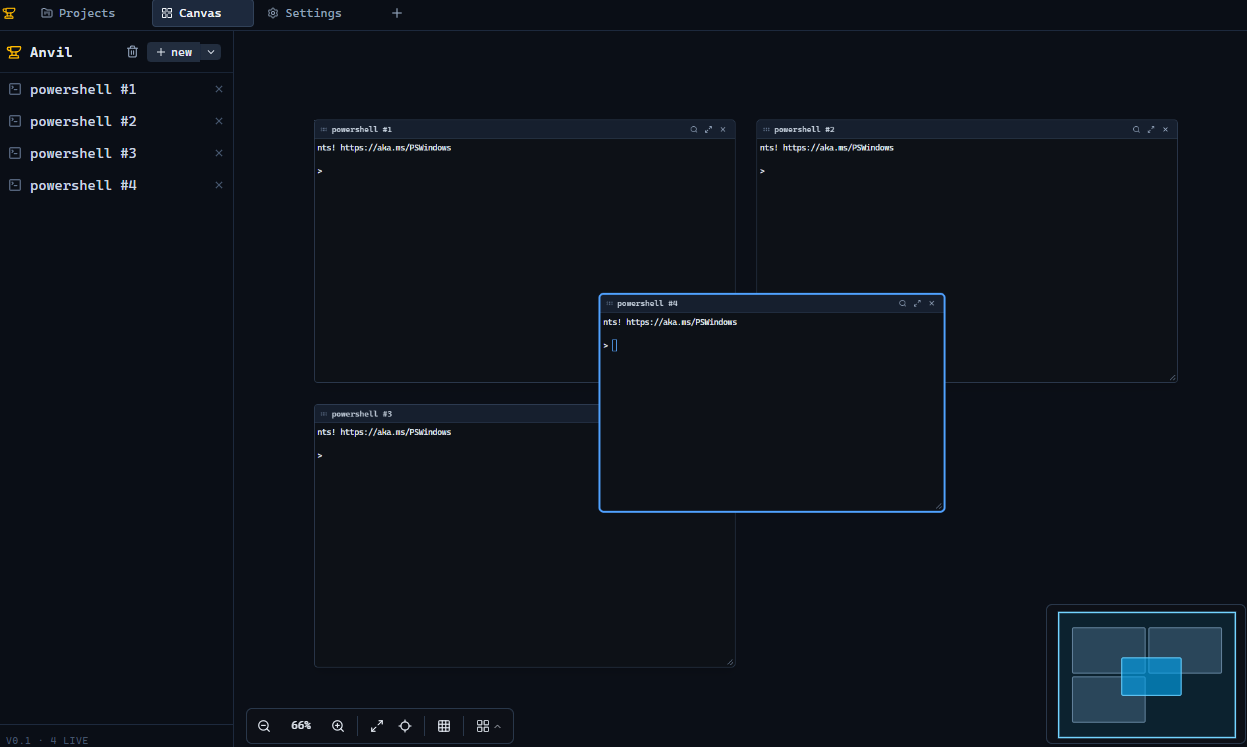Maximize the powershell #1 canvas window
This screenshot has width=1247, height=747.
pos(709,129)
